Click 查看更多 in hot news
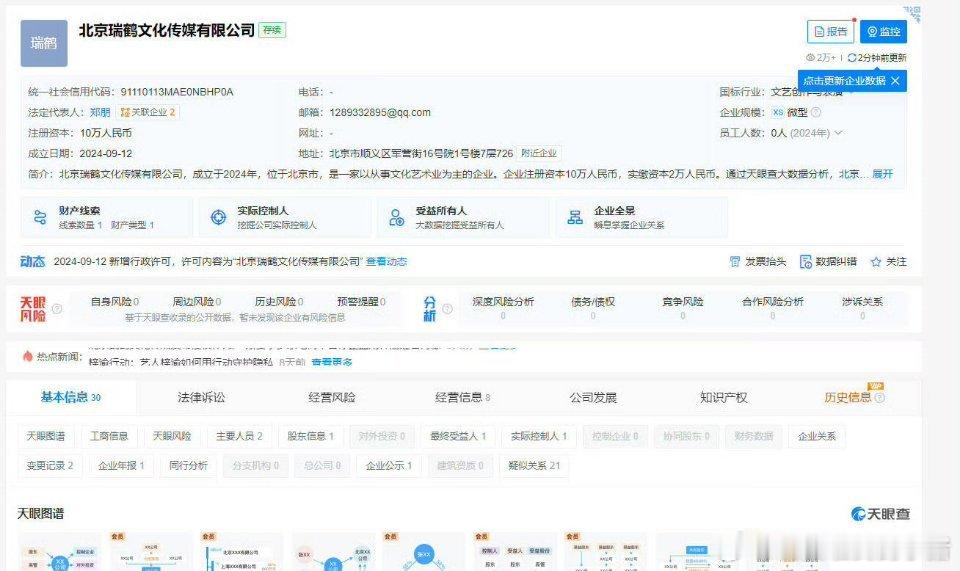960x571 pixels. tap(332, 362)
